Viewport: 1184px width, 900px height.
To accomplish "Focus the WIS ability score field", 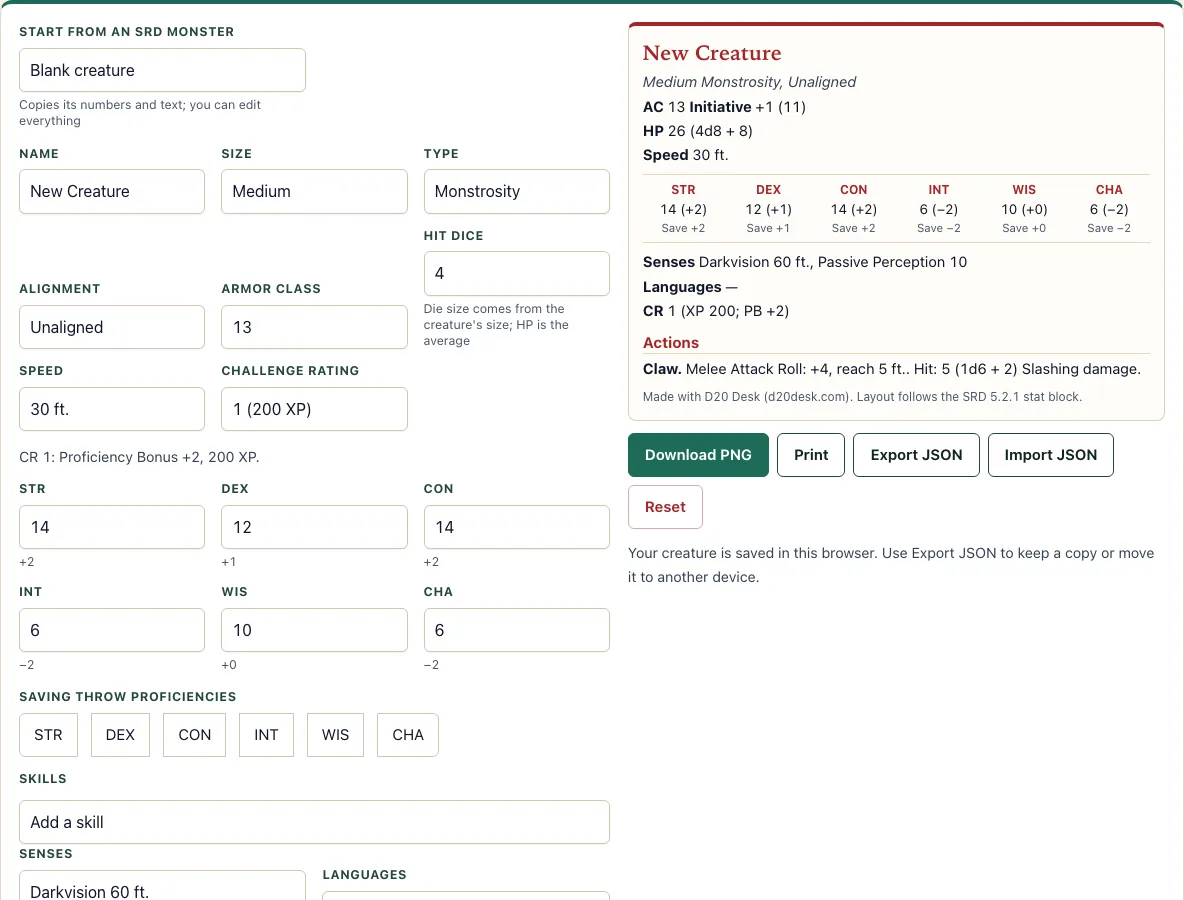I will (314, 630).
